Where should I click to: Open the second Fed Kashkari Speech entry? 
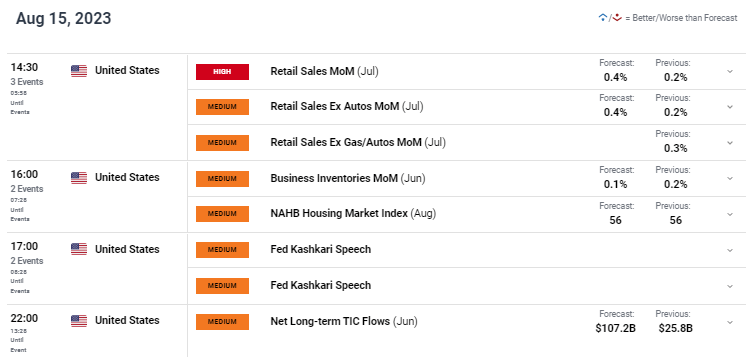321,285
